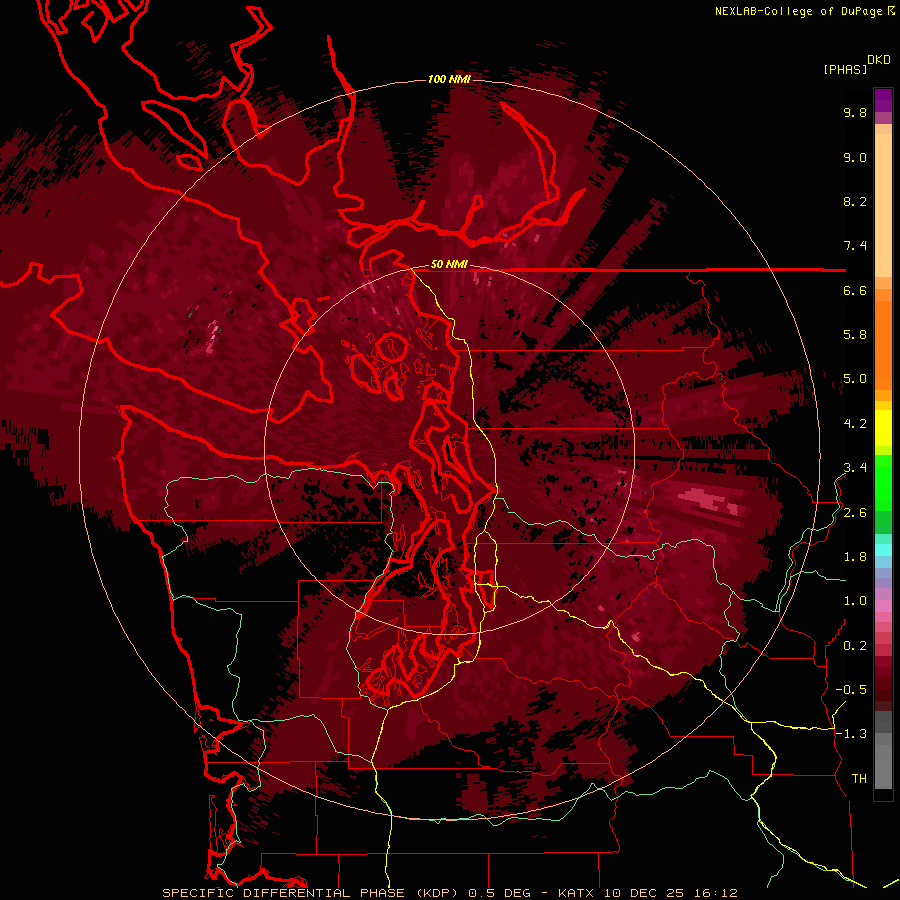The height and width of the screenshot is (900, 900).
Task: Click the 8.2 legend value
Action: (x=855, y=201)
